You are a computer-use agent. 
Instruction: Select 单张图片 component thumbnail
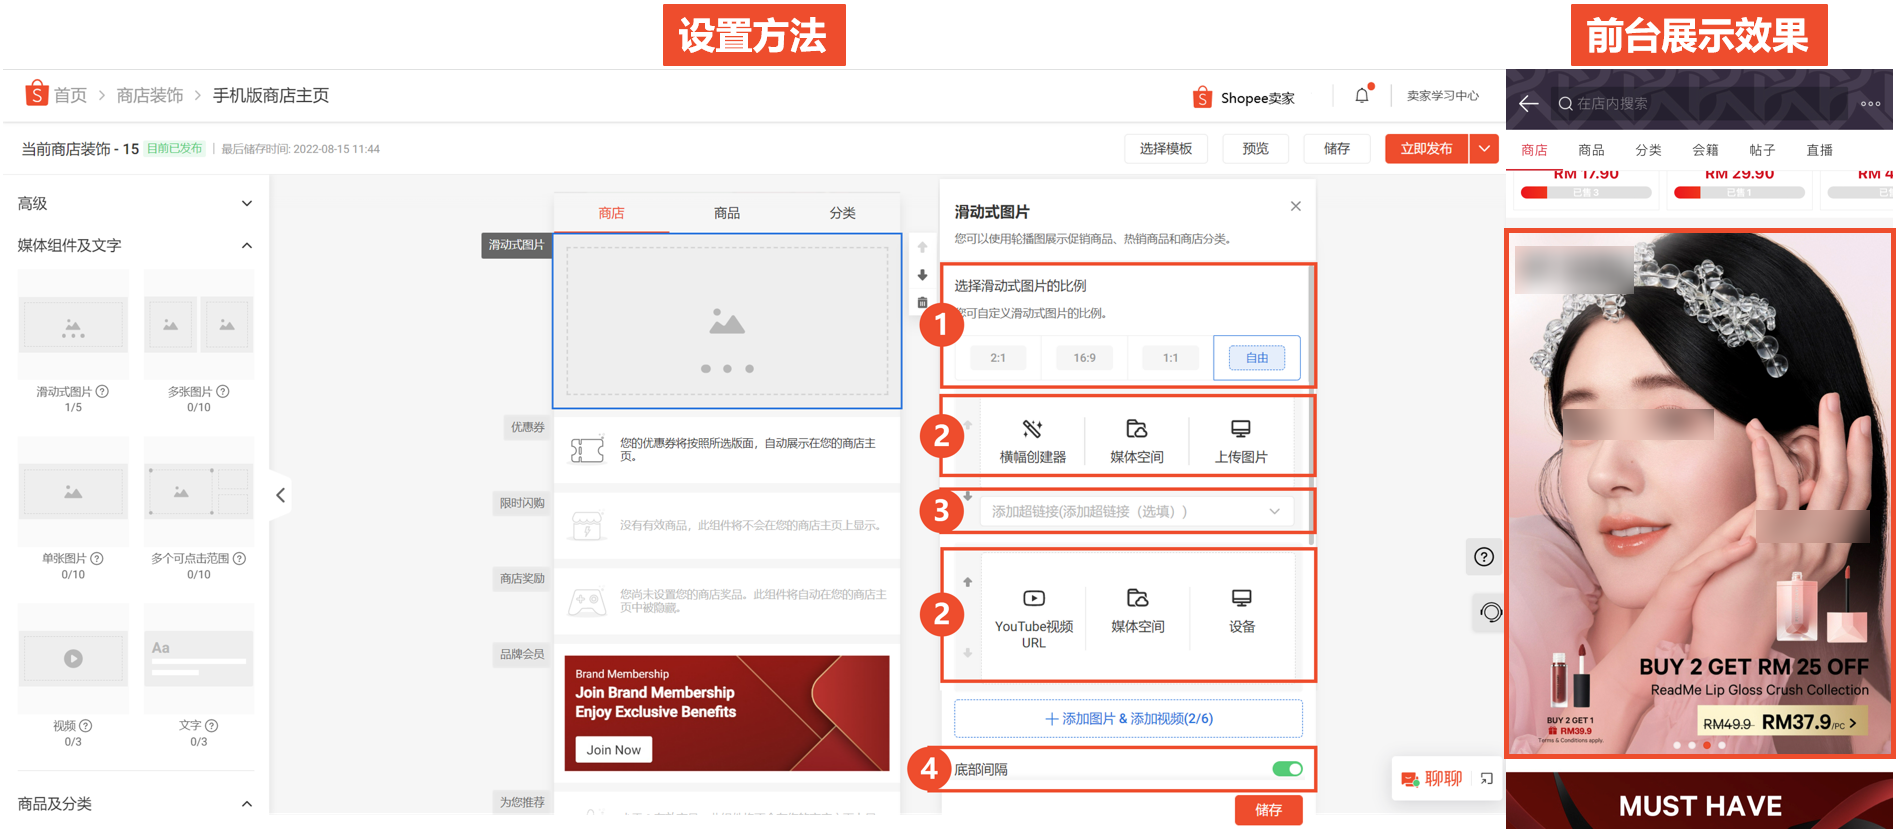coord(73,491)
